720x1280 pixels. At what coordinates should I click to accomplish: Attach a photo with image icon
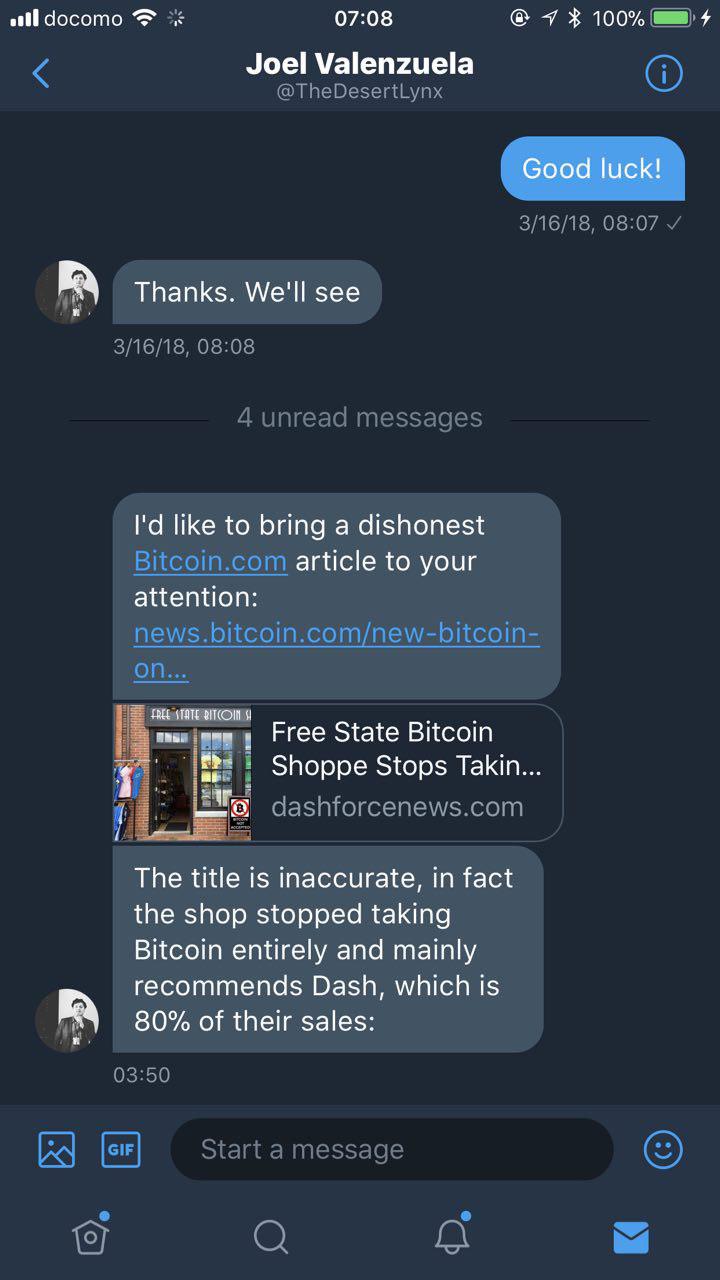(x=56, y=1149)
